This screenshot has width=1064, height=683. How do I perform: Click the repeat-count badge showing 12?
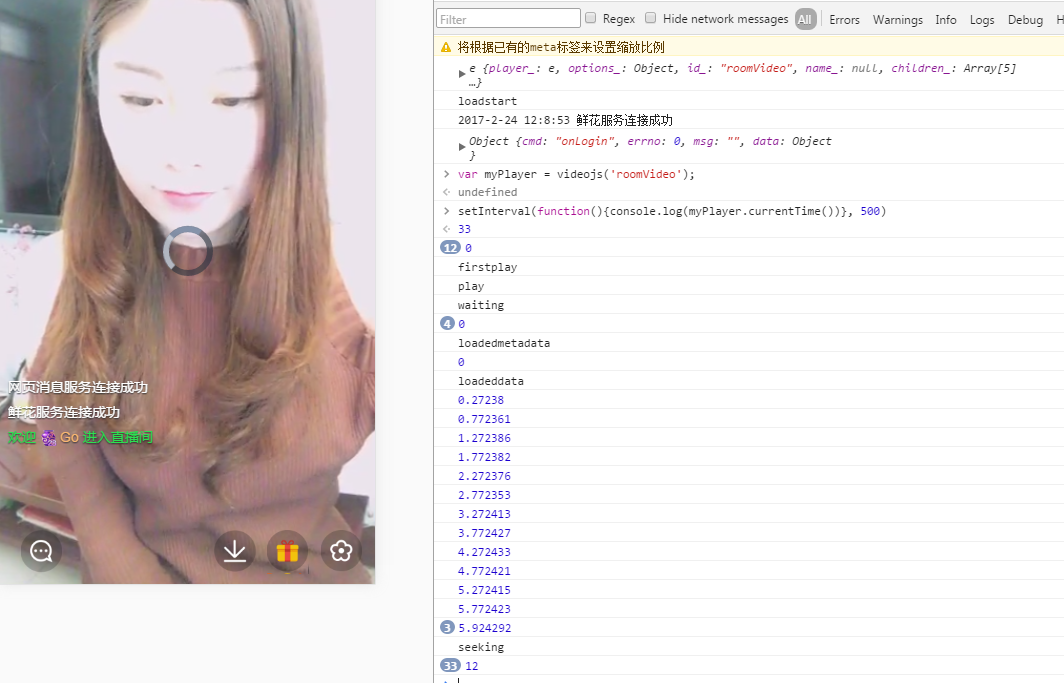point(449,248)
